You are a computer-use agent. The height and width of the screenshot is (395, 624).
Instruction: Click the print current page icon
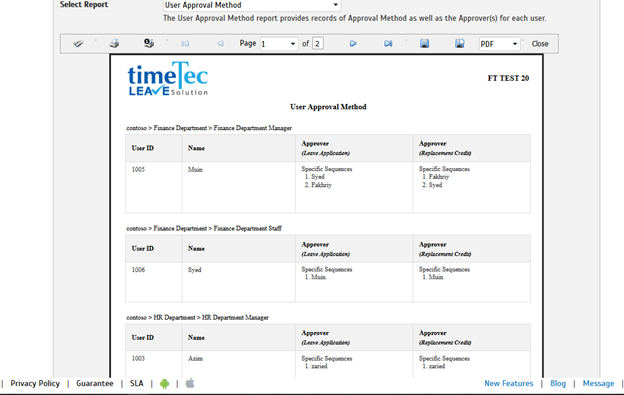[x=149, y=43]
